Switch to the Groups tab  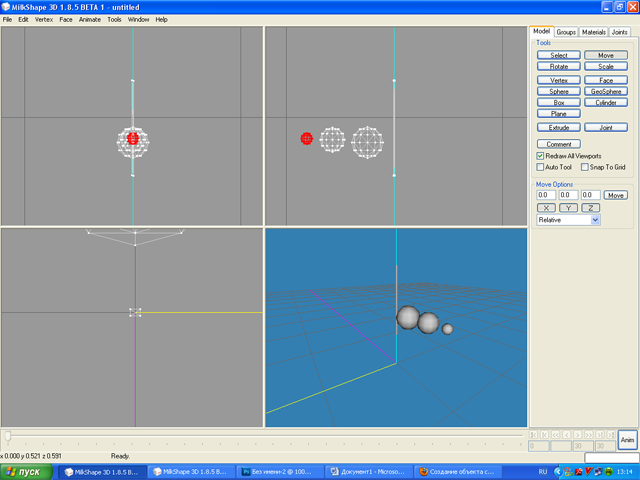[566, 32]
